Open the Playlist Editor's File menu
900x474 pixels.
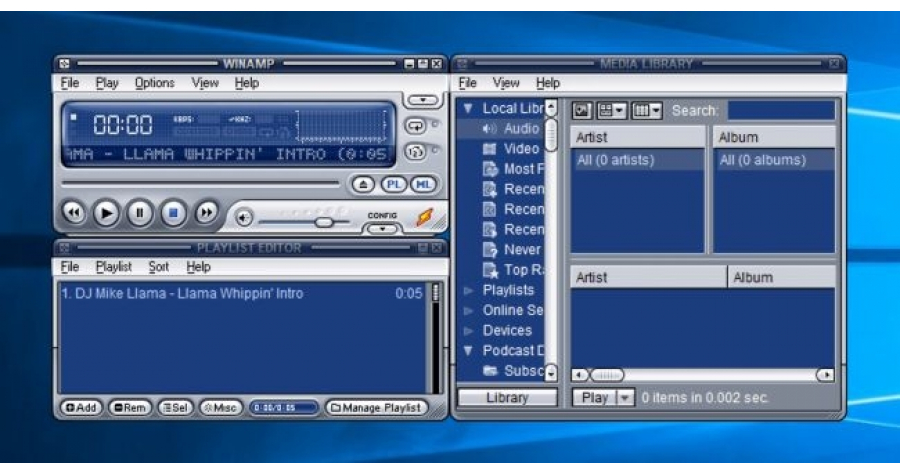pyautogui.click(x=70, y=267)
